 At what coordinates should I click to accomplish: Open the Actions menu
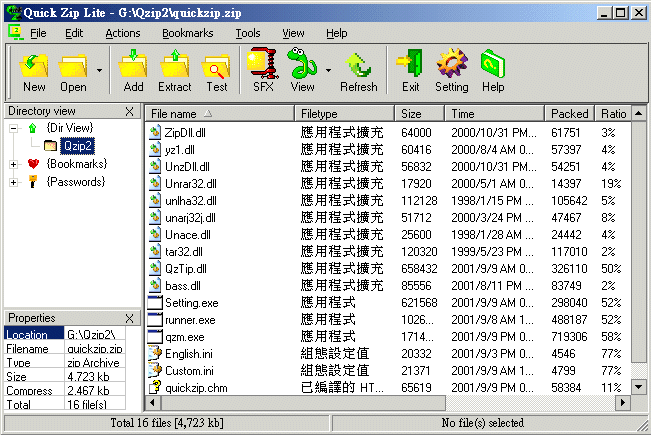coord(122,33)
